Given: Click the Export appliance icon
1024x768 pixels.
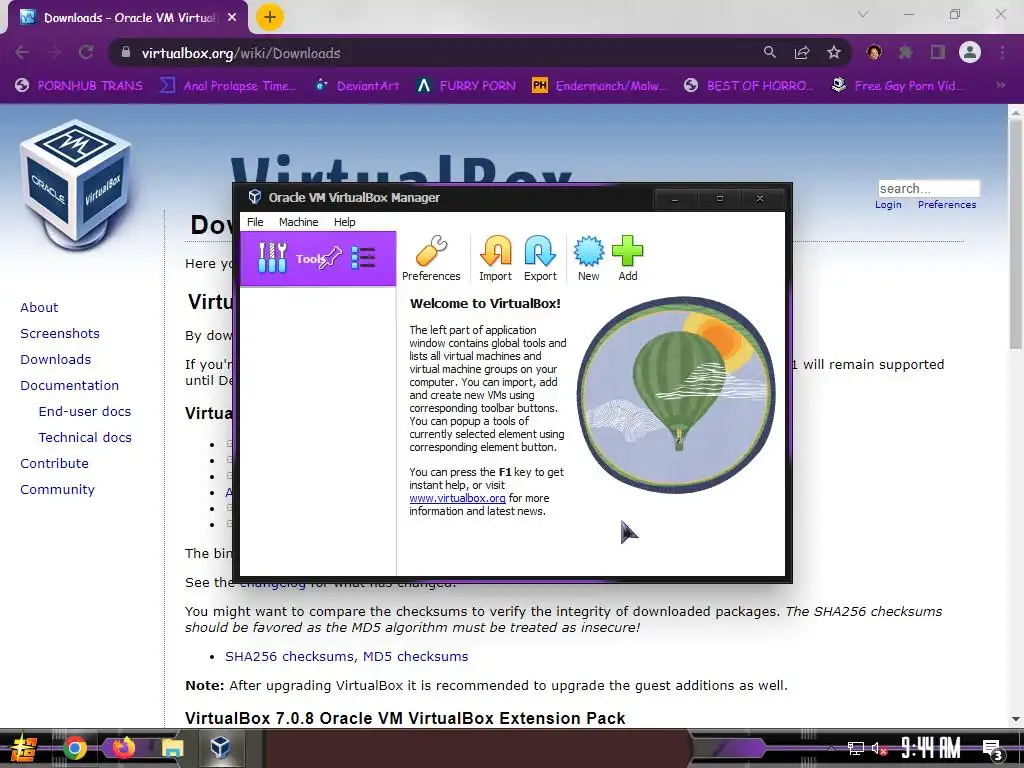Looking at the screenshot, I should [x=540, y=259].
